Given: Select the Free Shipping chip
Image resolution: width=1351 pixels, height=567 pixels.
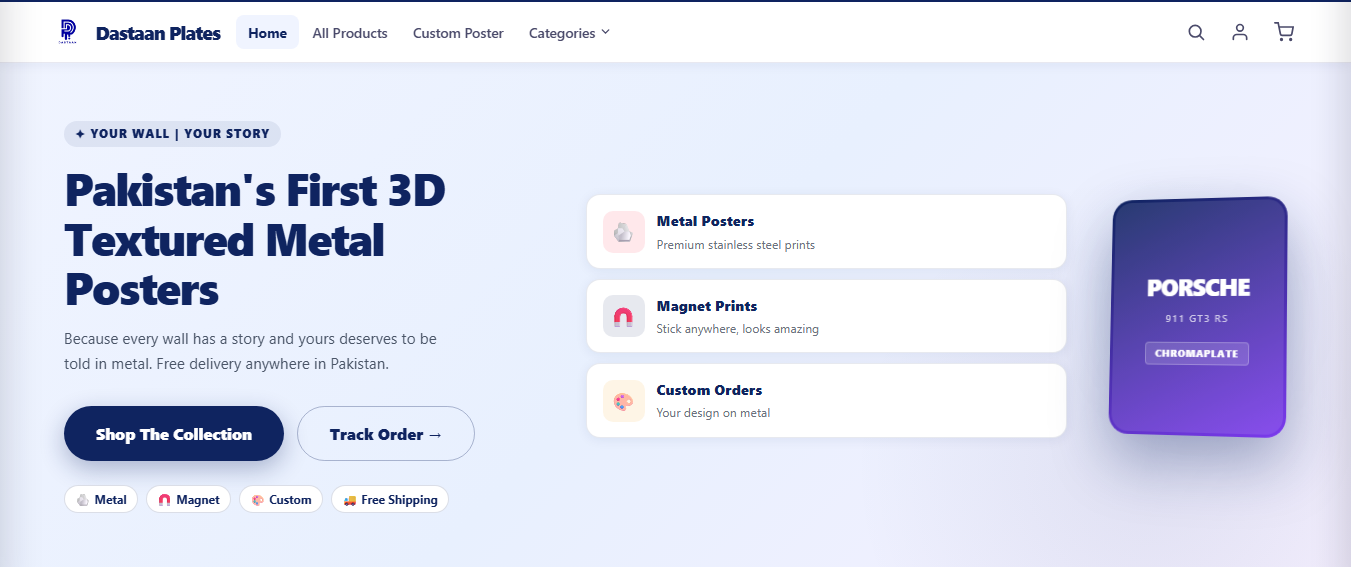Looking at the screenshot, I should pyautogui.click(x=390, y=499).
